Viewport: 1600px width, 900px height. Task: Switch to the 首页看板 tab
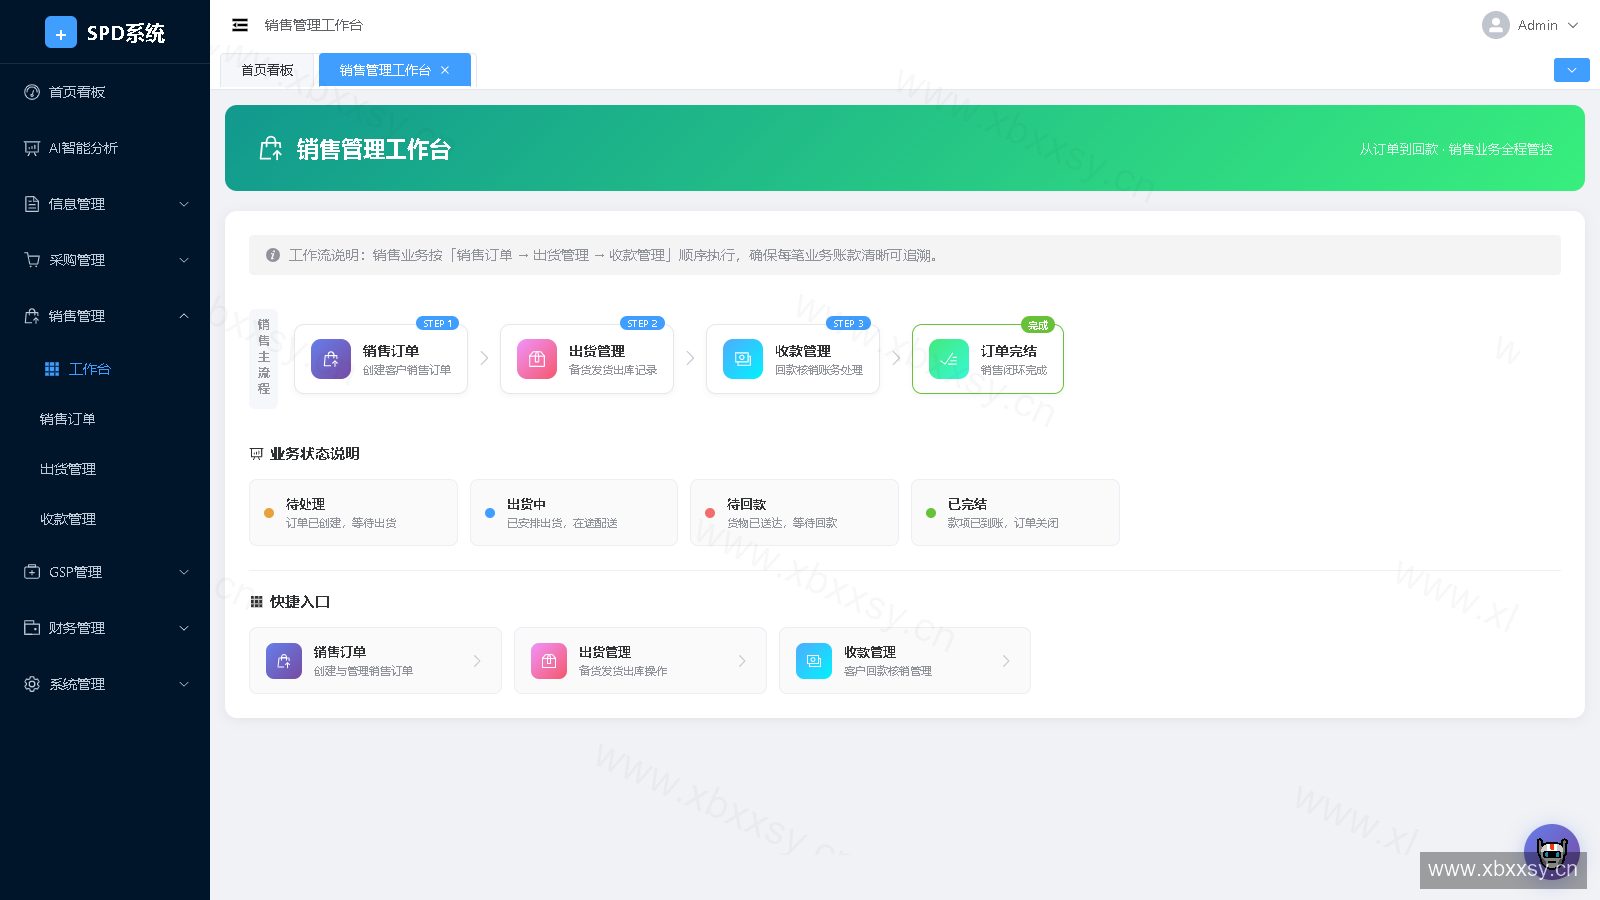tap(267, 70)
